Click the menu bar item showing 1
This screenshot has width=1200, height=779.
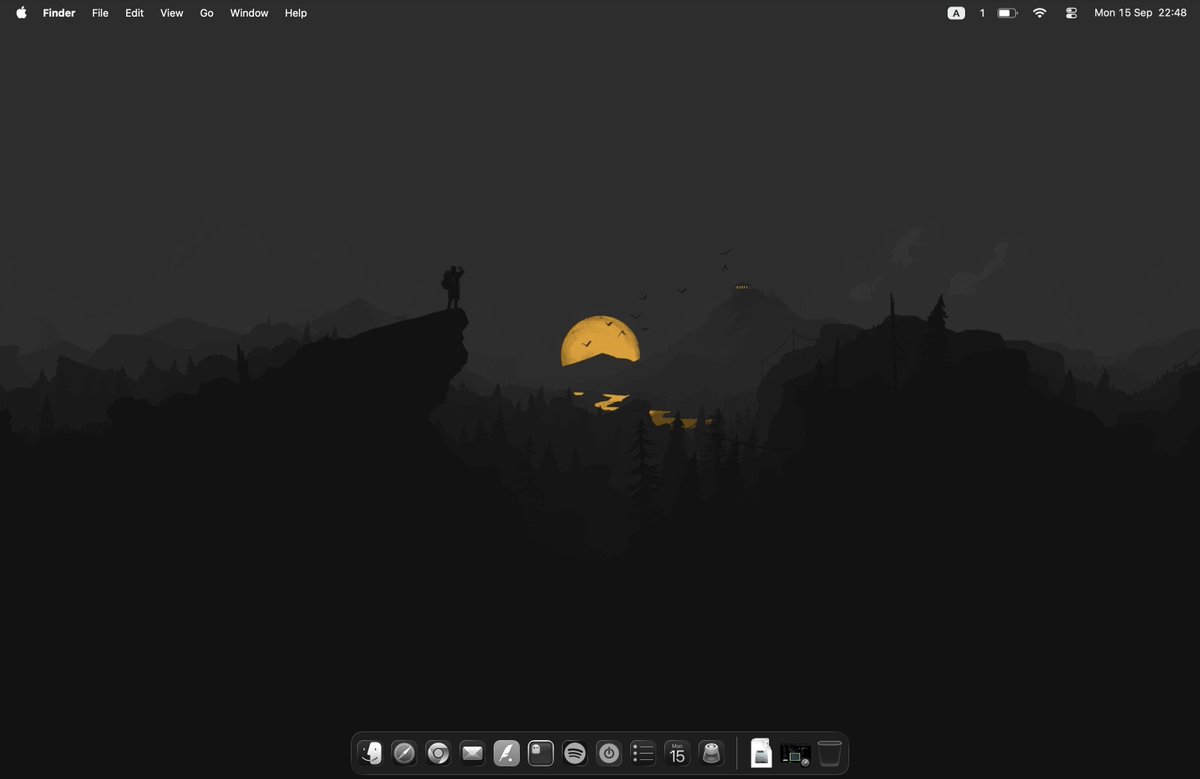[x=982, y=13]
